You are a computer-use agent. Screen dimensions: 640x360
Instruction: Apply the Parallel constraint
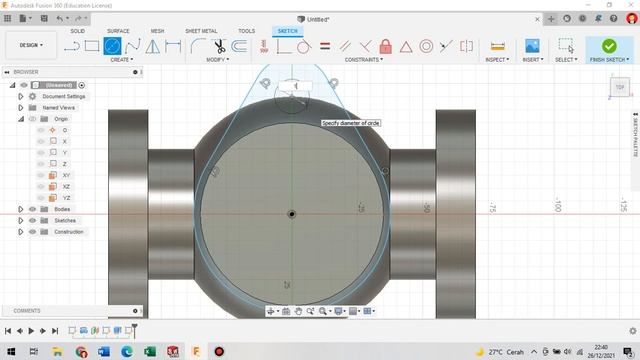pyautogui.click(x=345, y=46)
